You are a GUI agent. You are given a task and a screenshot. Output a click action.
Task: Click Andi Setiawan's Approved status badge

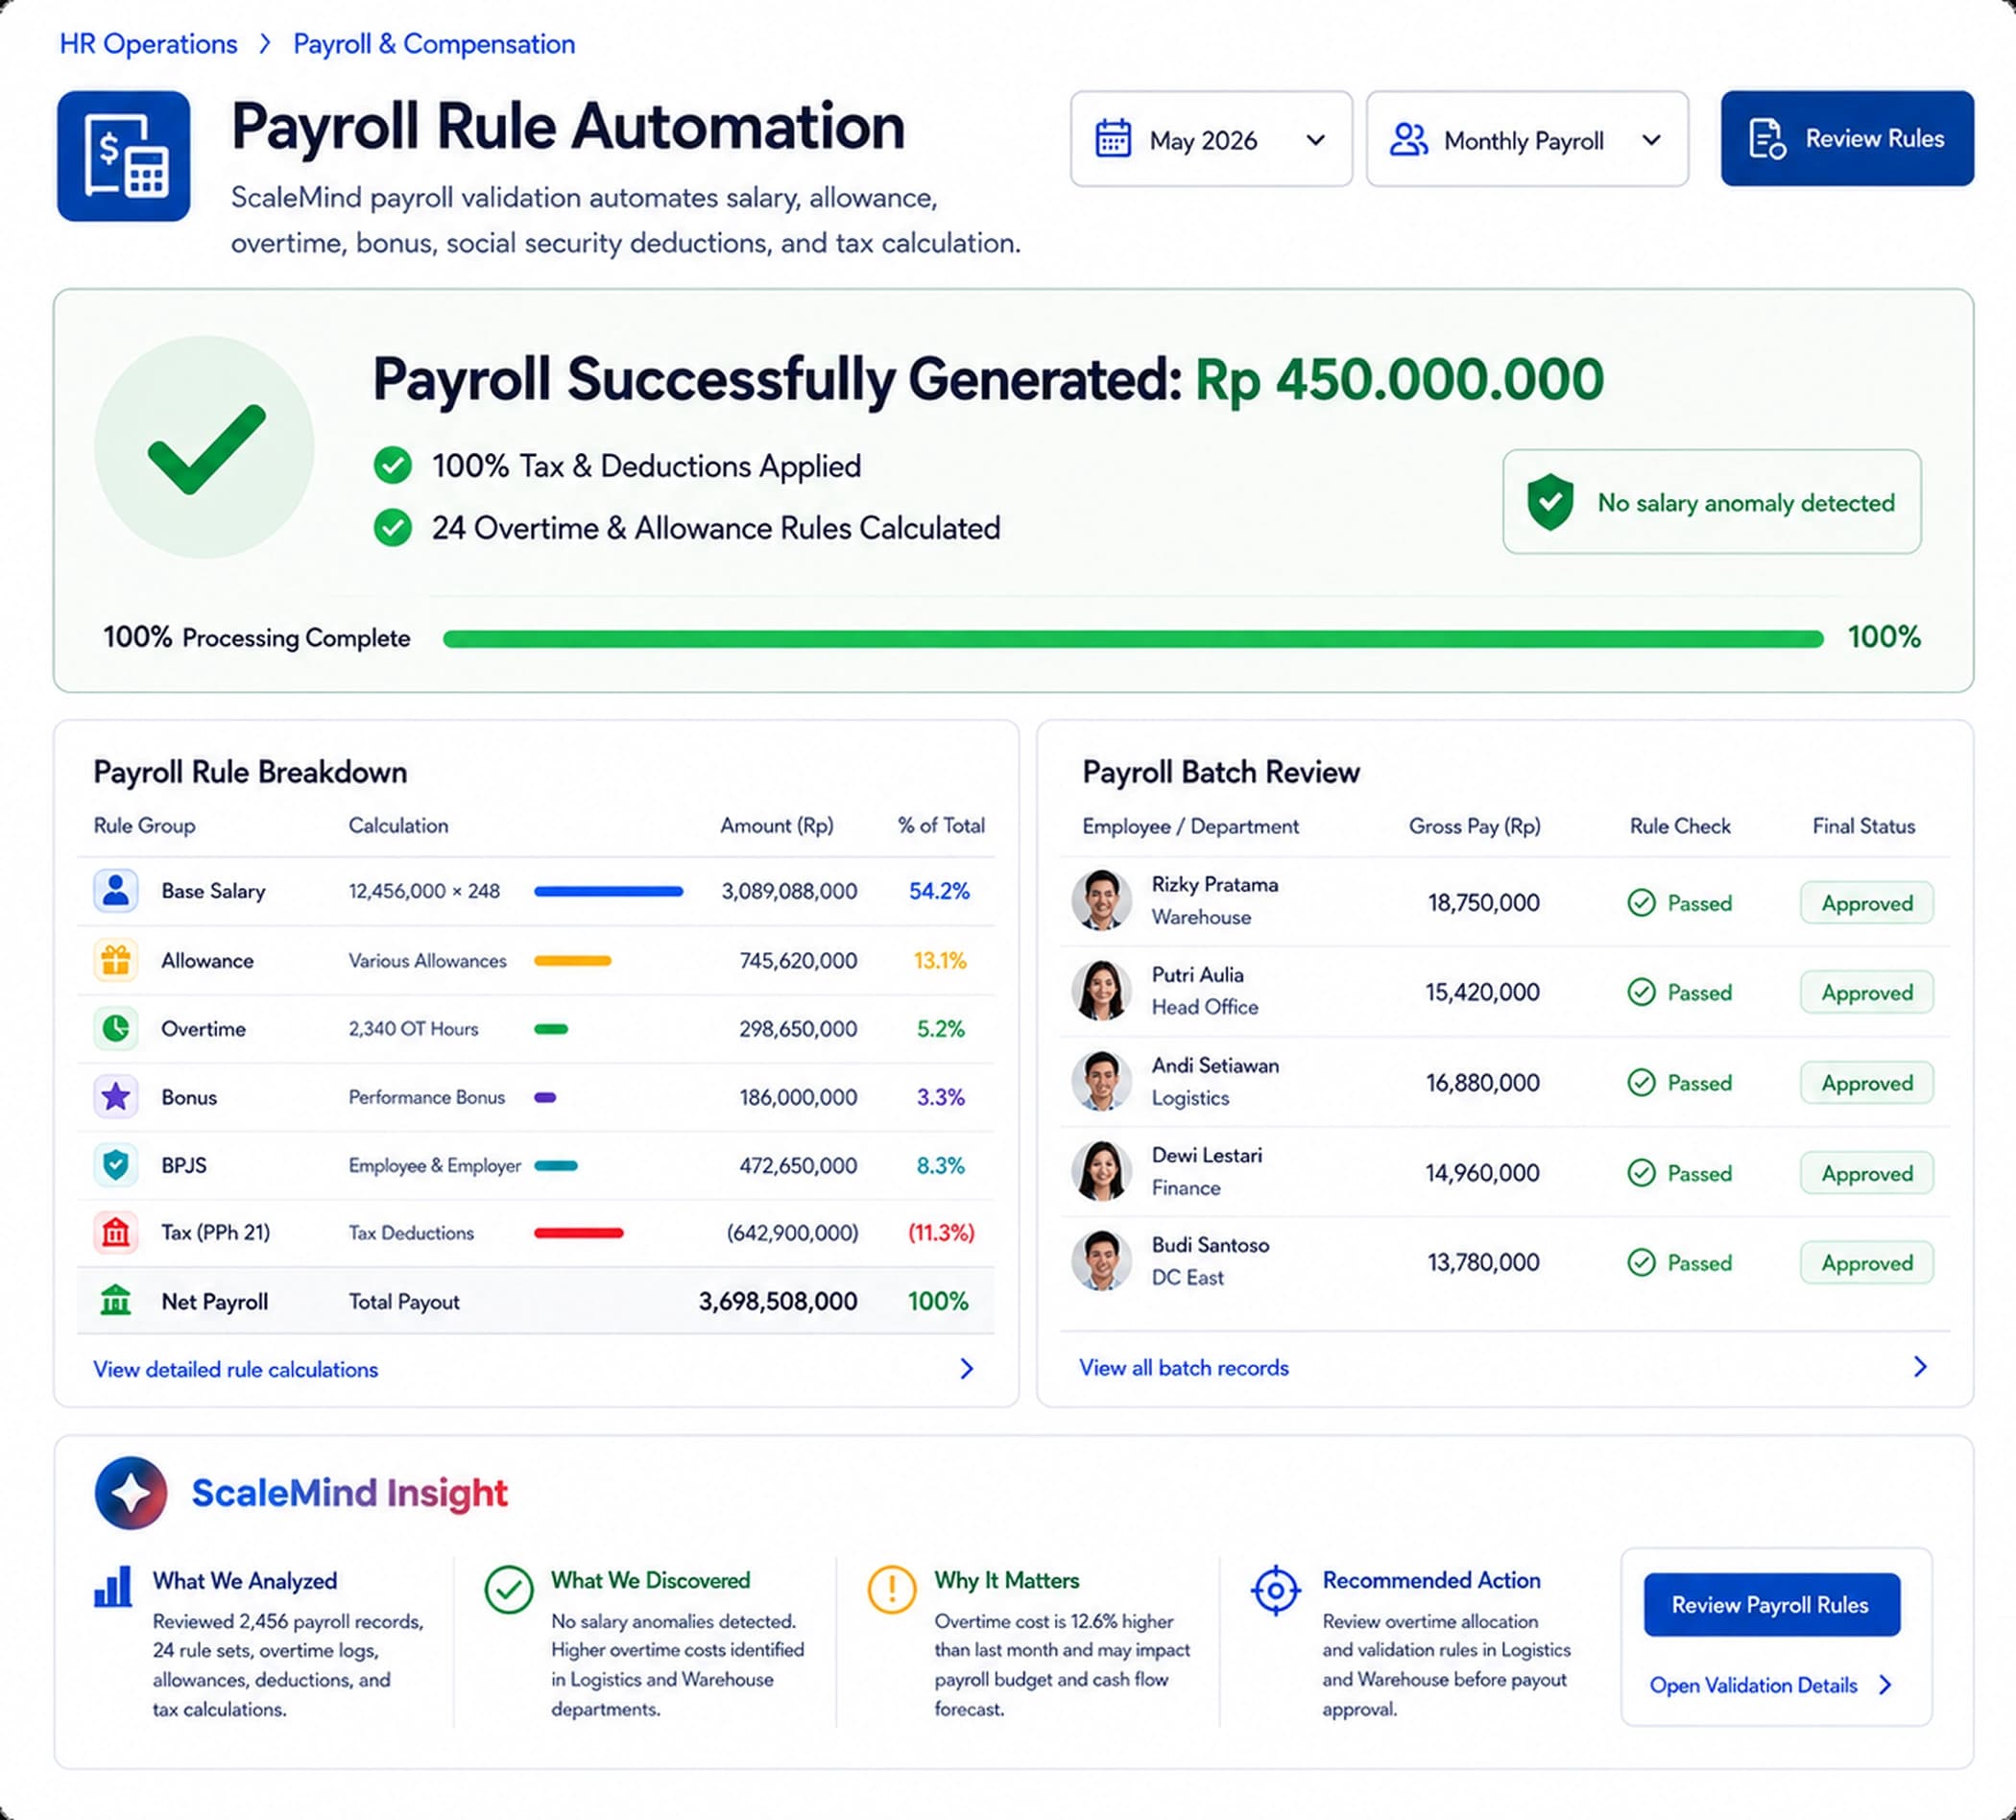coord(1866,1083)
